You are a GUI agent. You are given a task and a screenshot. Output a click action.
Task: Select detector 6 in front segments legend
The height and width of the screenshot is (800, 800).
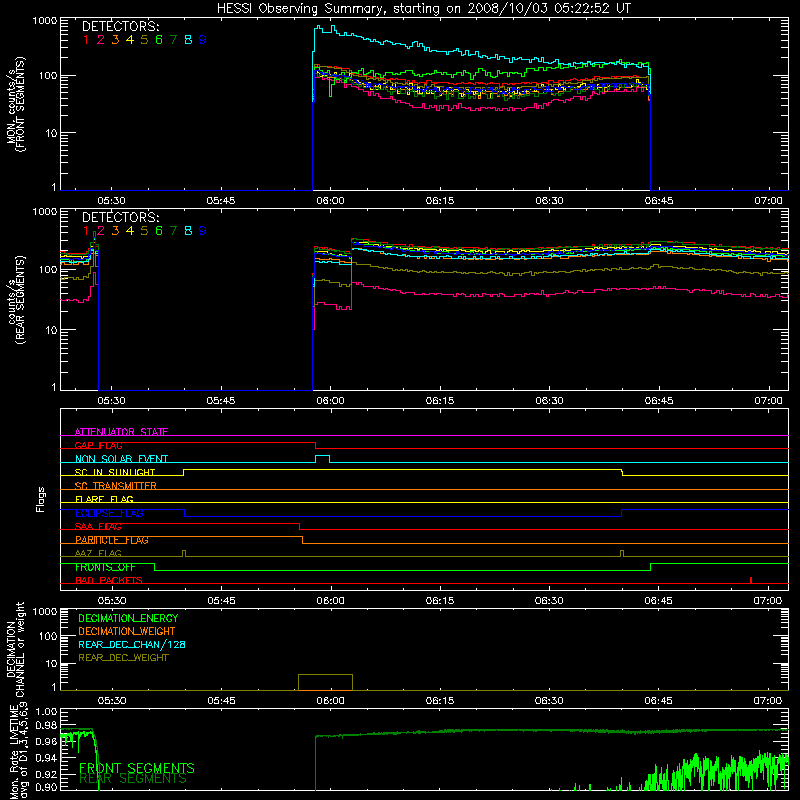click(x=159, y=40)
